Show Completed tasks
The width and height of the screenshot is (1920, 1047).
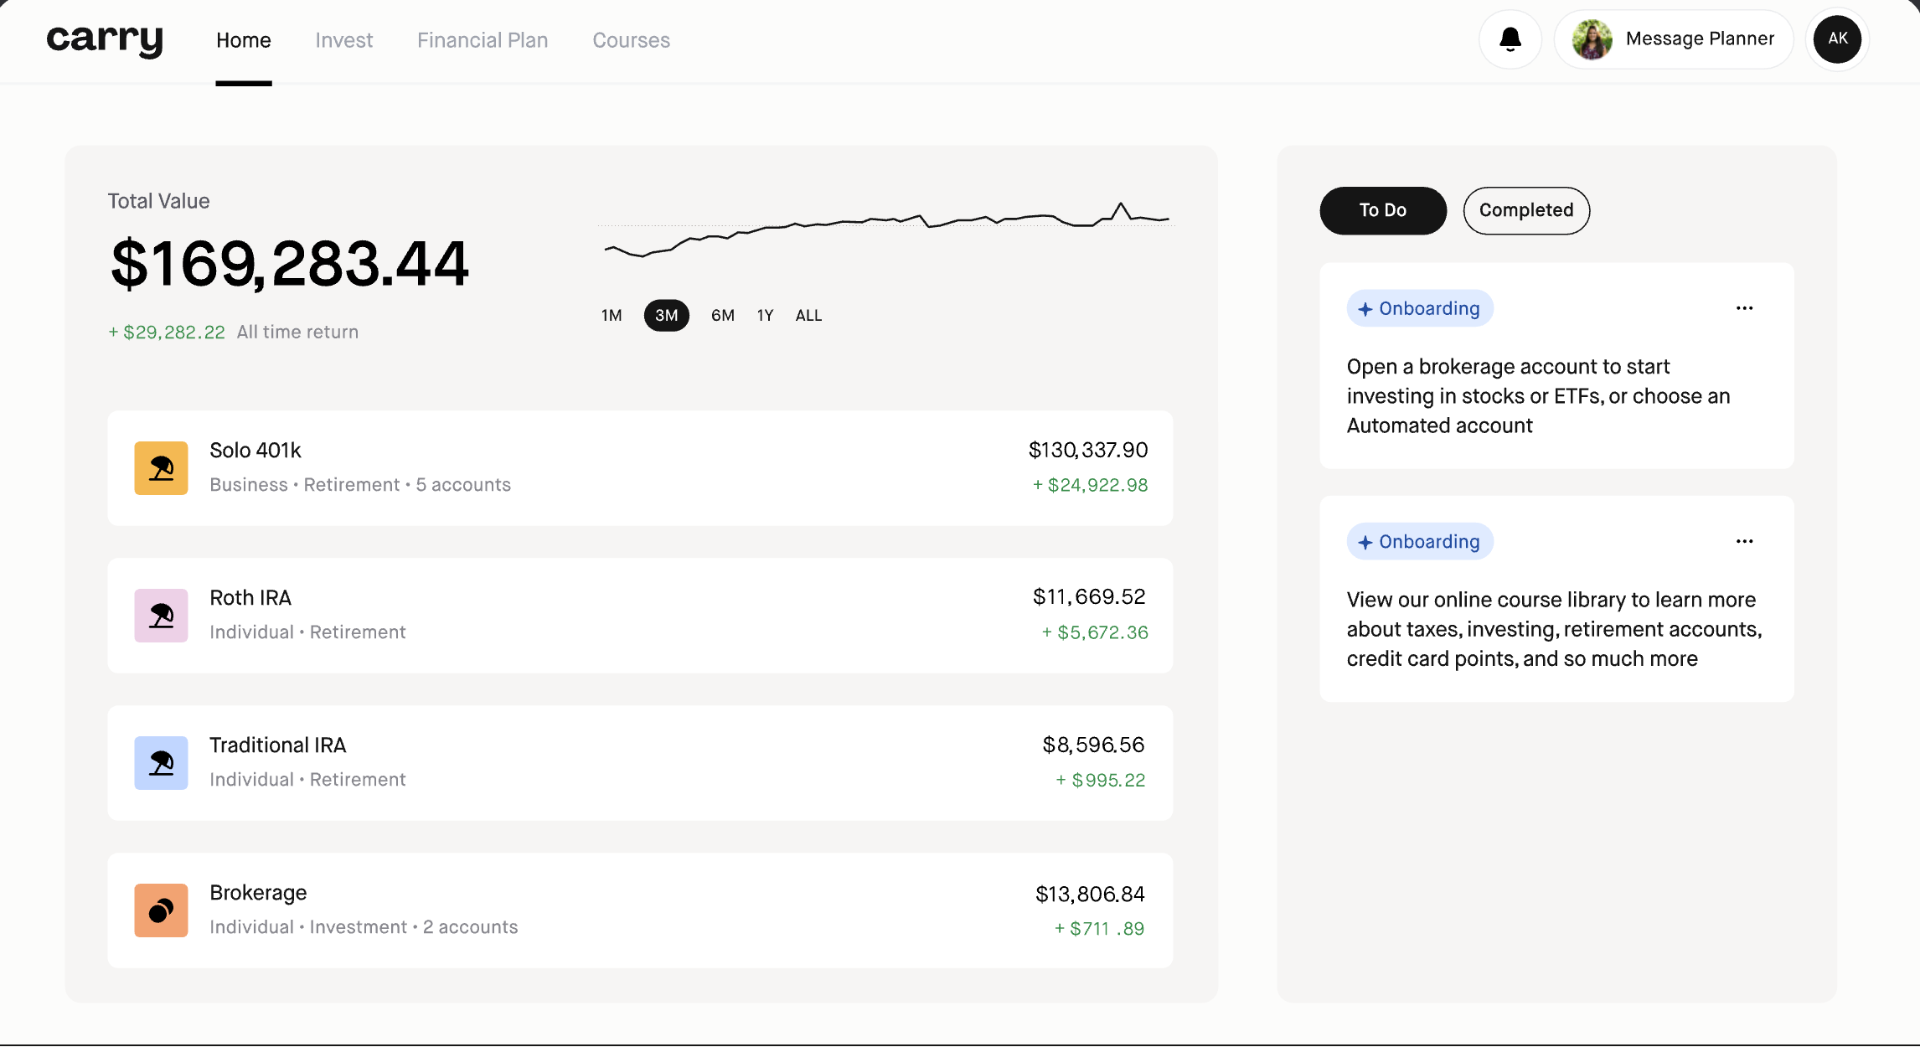click(x=1525, y=210)
